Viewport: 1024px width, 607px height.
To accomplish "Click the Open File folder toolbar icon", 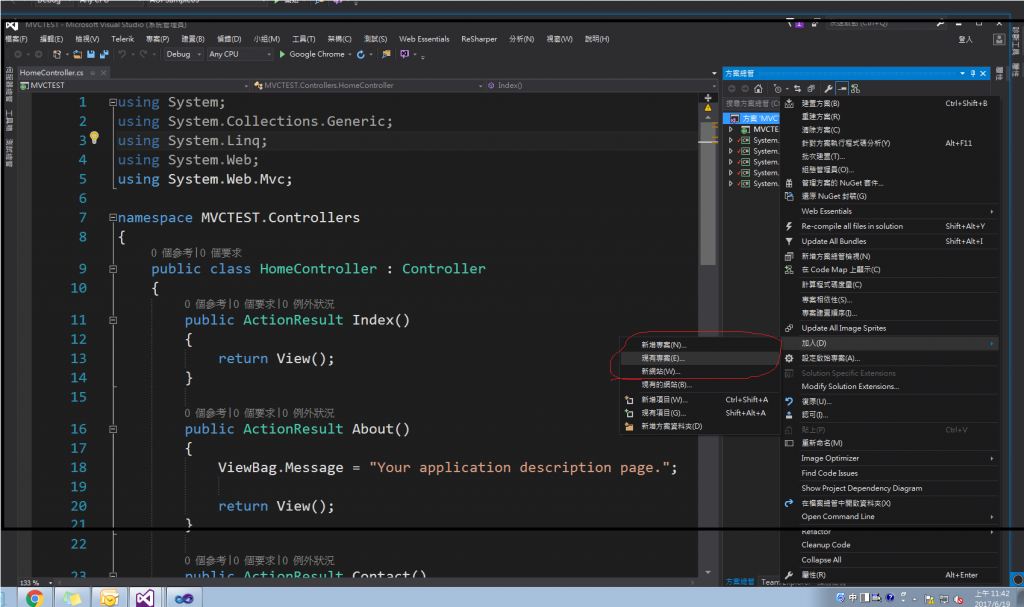I will tap(78, 54).
